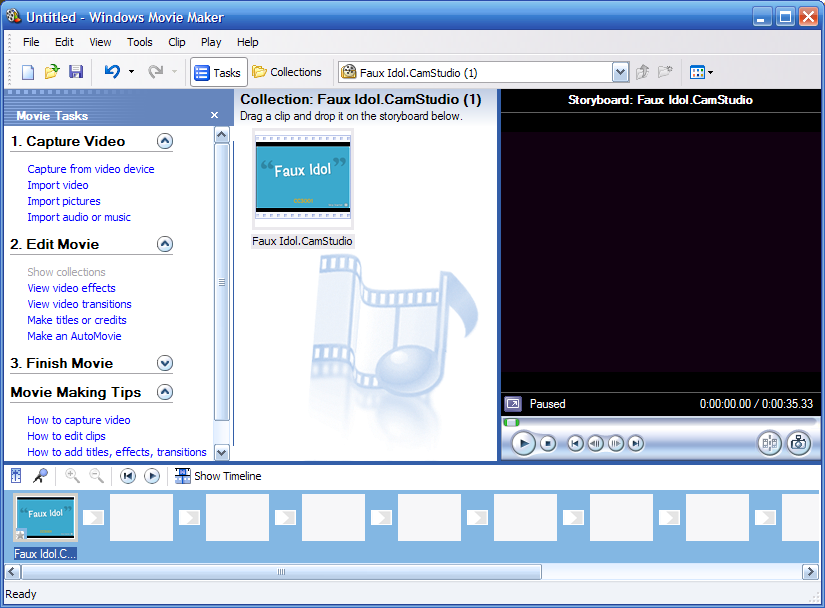Switch to Show Timeline view
825x608 pixels.
218,476
